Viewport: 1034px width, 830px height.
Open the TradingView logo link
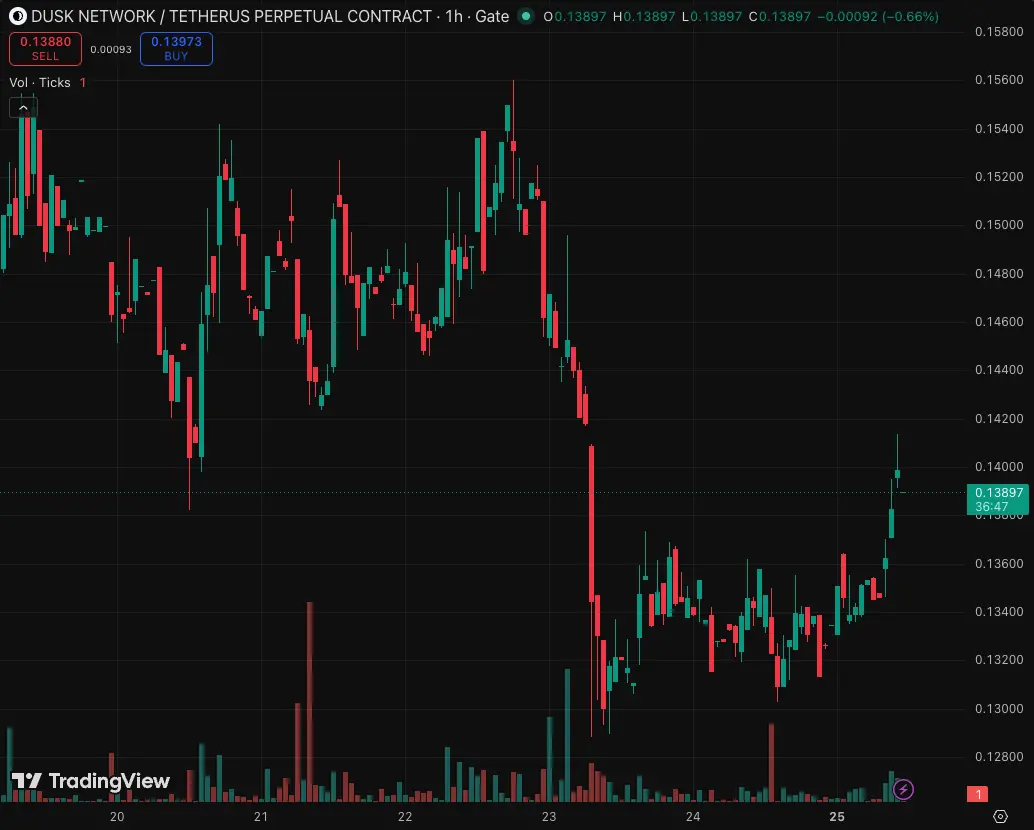click(x=91, y=781)
